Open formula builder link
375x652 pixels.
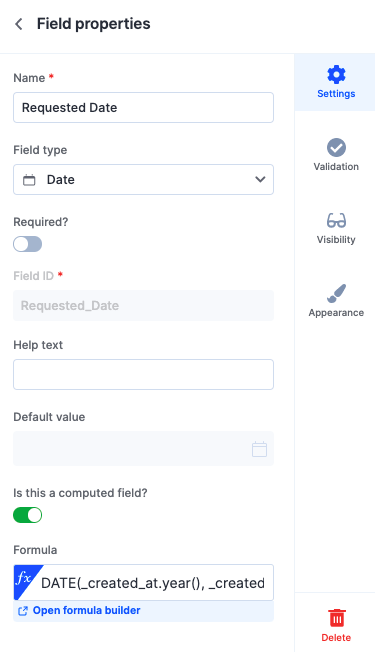[86, 610]
